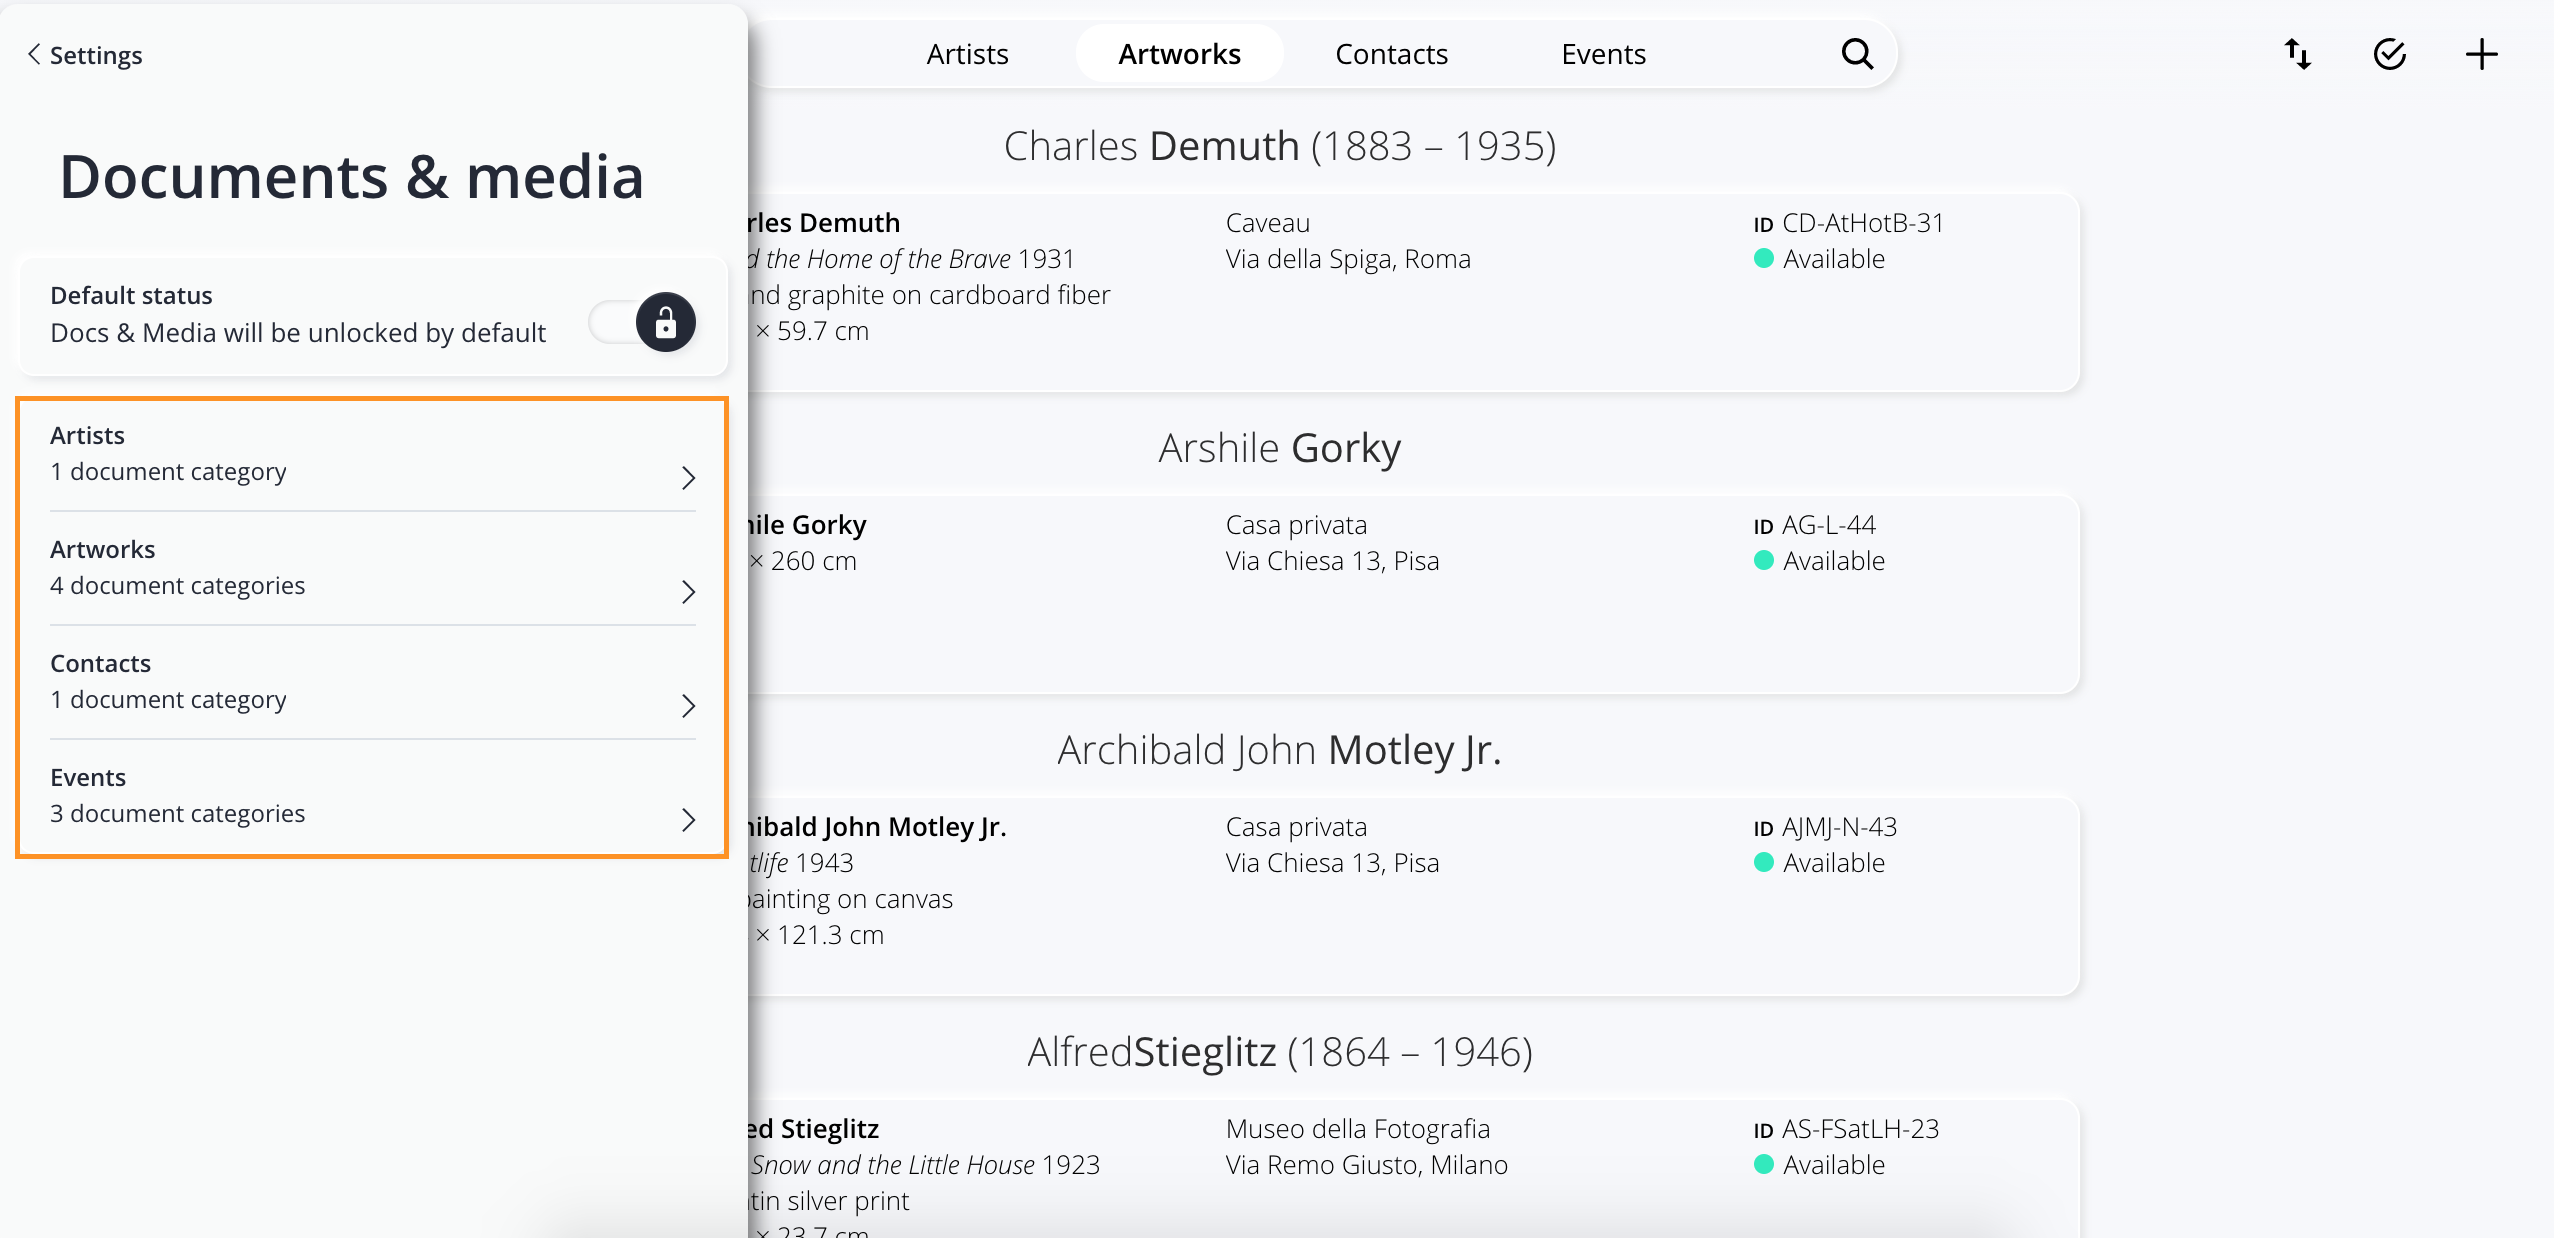Go back to Settings

[x=85, y=55]
